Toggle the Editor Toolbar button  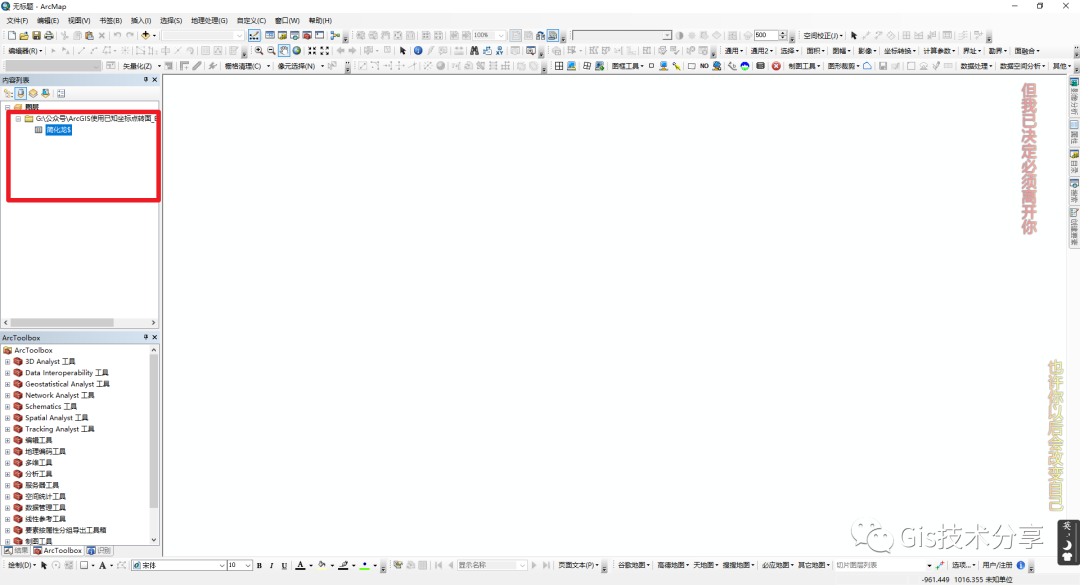[254, 36]
